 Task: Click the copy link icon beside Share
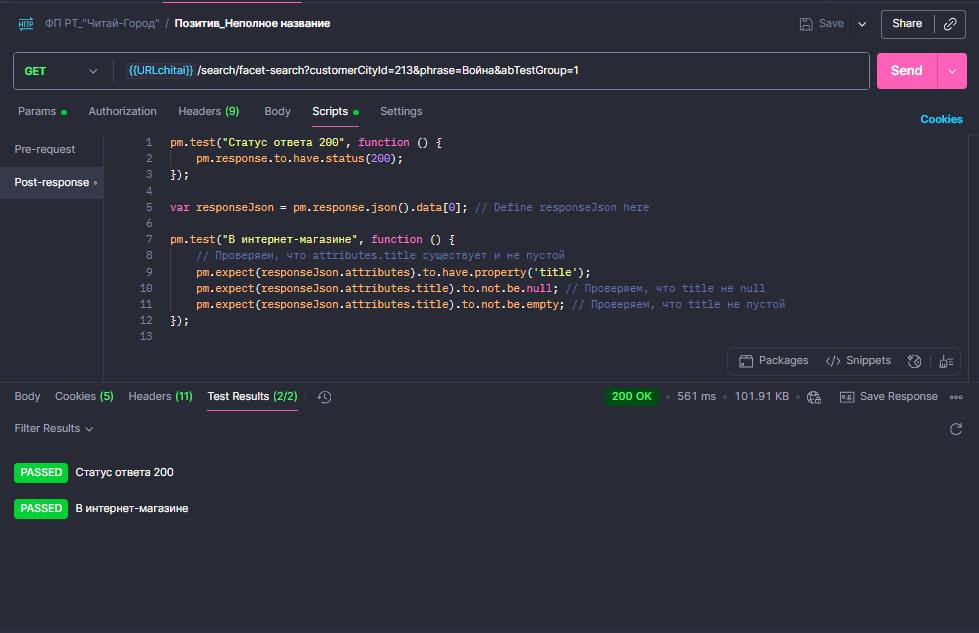point(950,24)
